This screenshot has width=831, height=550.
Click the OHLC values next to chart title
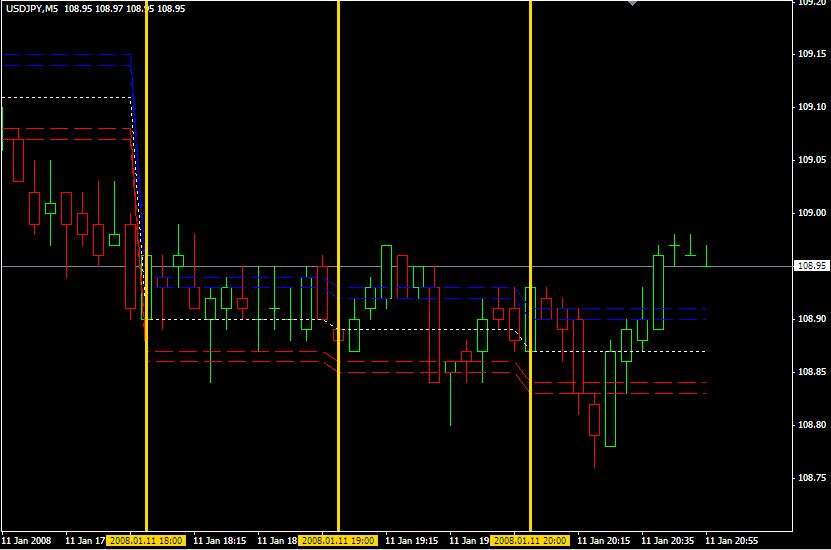point(125,8)
